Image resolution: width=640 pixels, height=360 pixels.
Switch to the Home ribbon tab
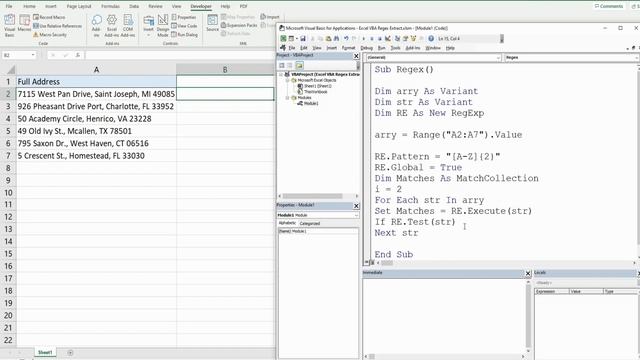pos(29,6)
